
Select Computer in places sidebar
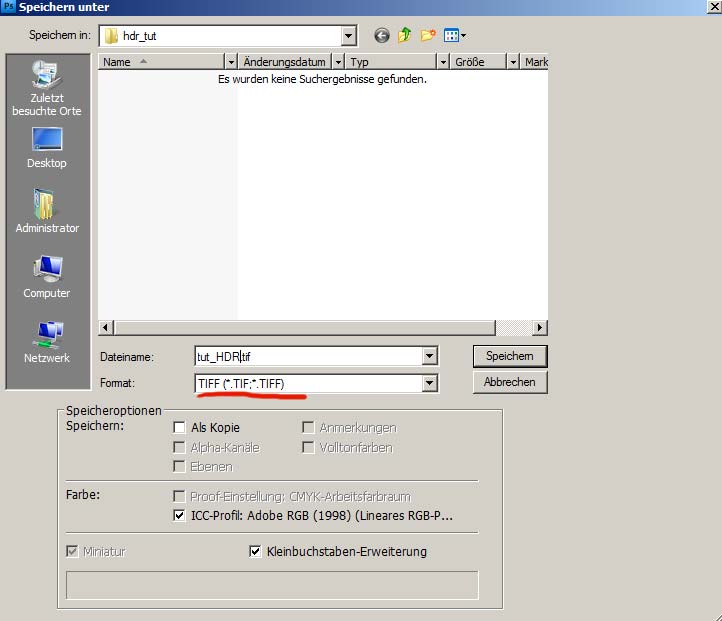(x=47, y=277)
